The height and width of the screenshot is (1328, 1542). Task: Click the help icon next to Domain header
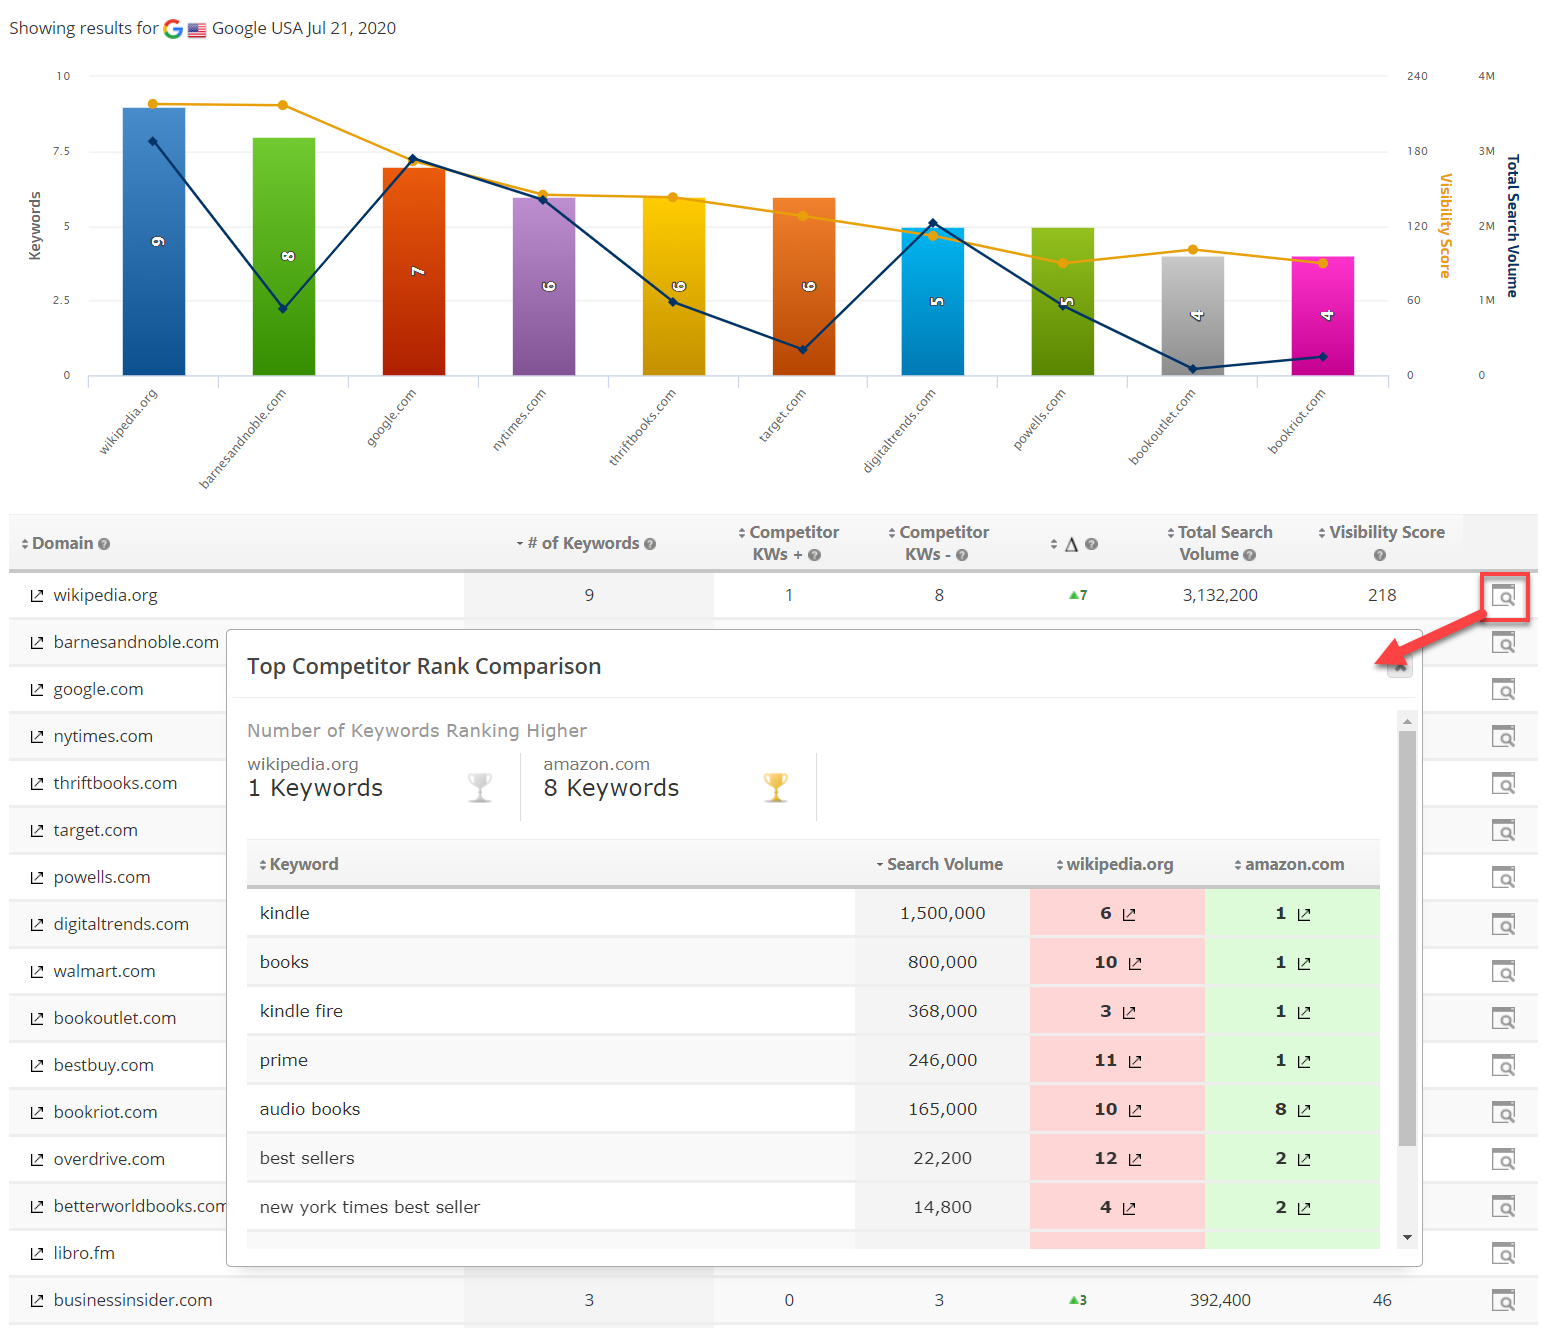coord(104,544)
